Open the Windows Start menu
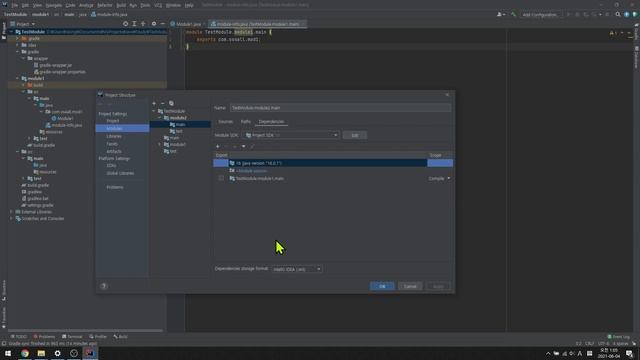640x360 pixels. click(x=8, y=353)
